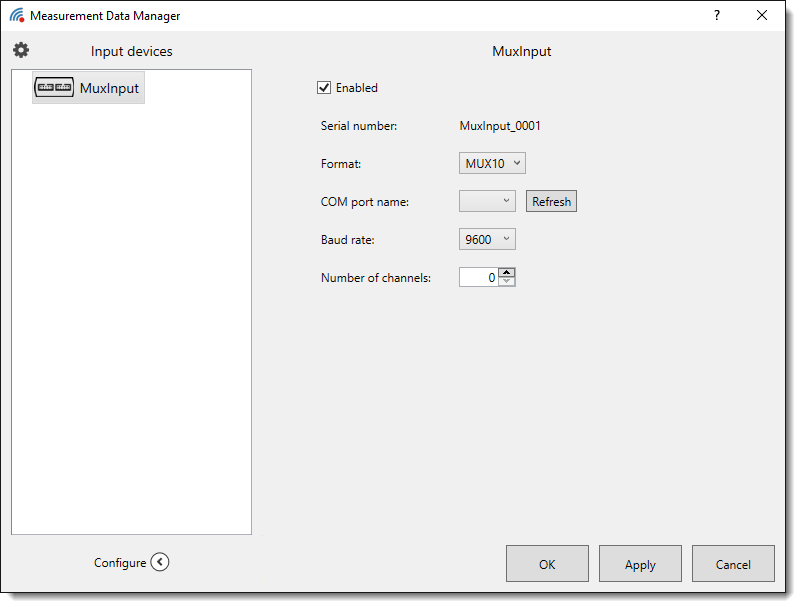This screenshot has height=608, width=801.
Task: Click the gear settings icon
Action: click(x=21, y=50)
